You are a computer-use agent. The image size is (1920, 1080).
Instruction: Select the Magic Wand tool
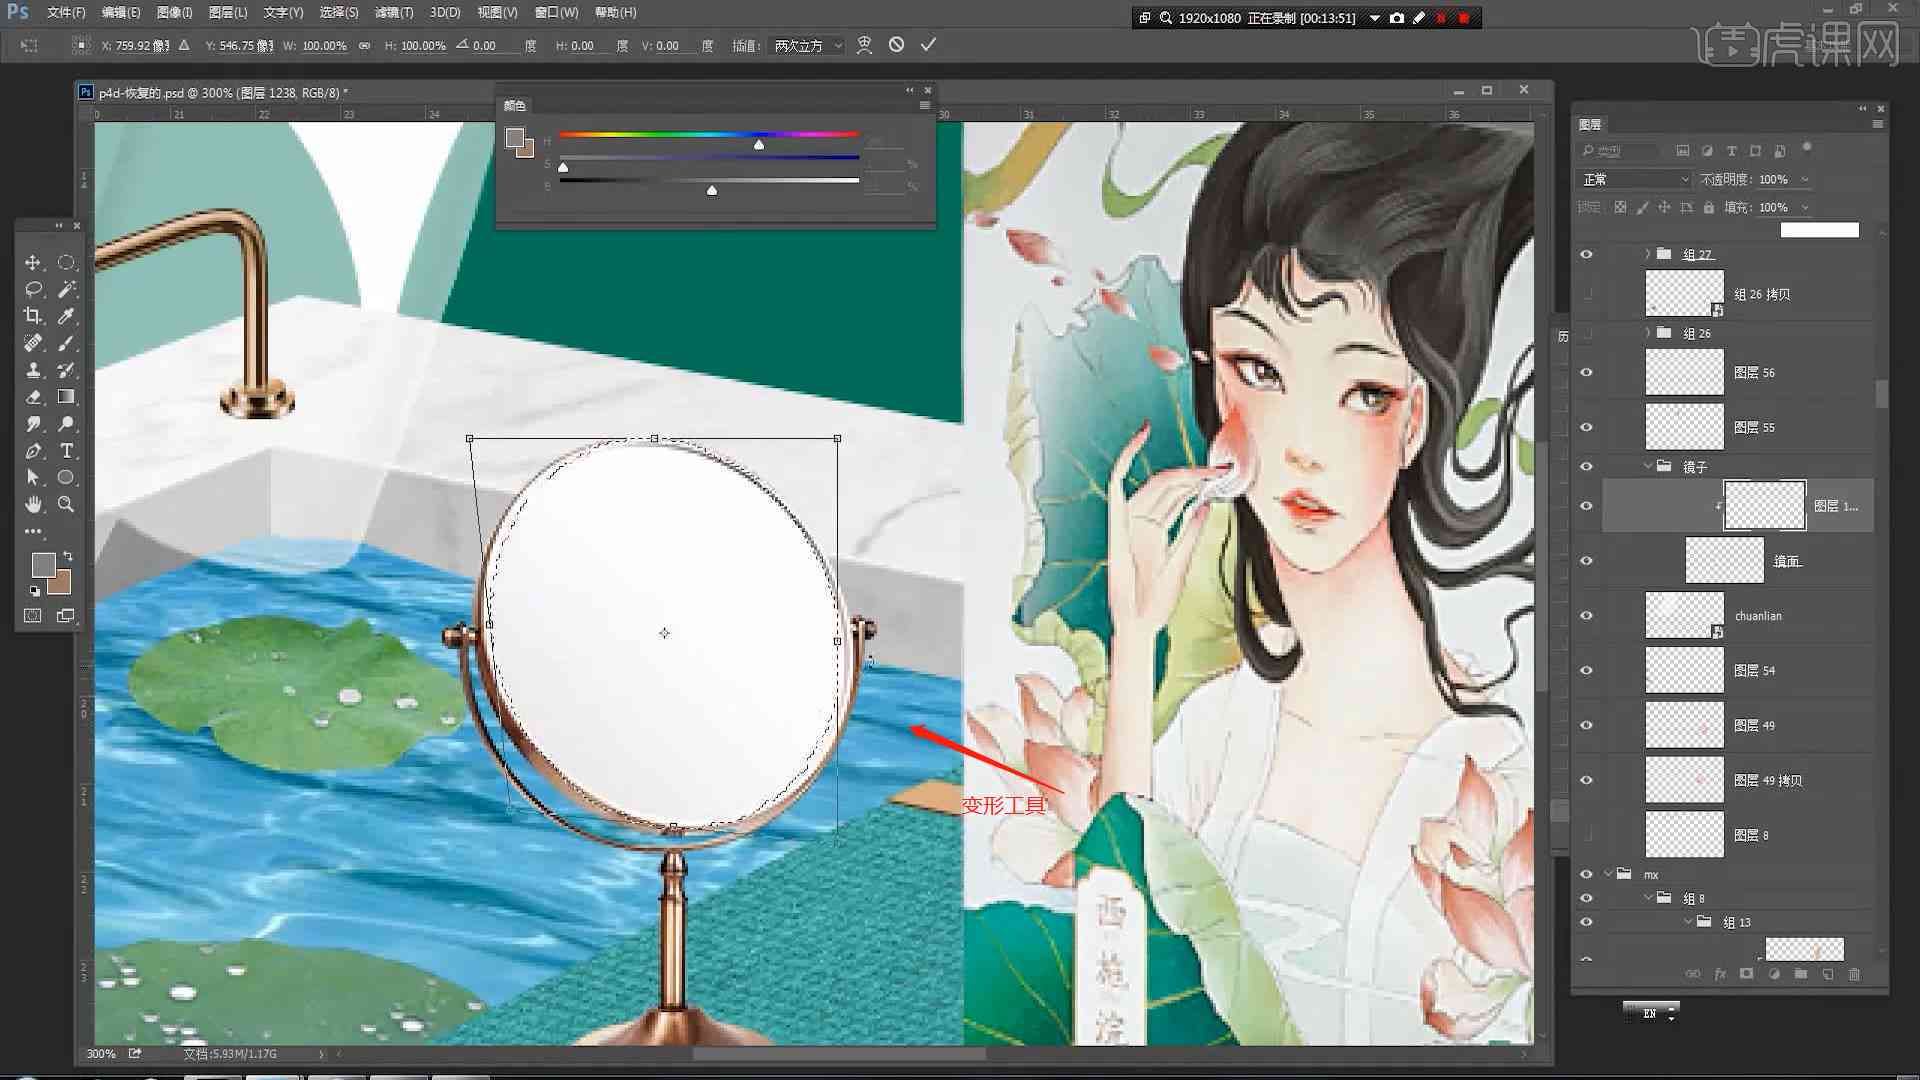(x=66, y=289)
